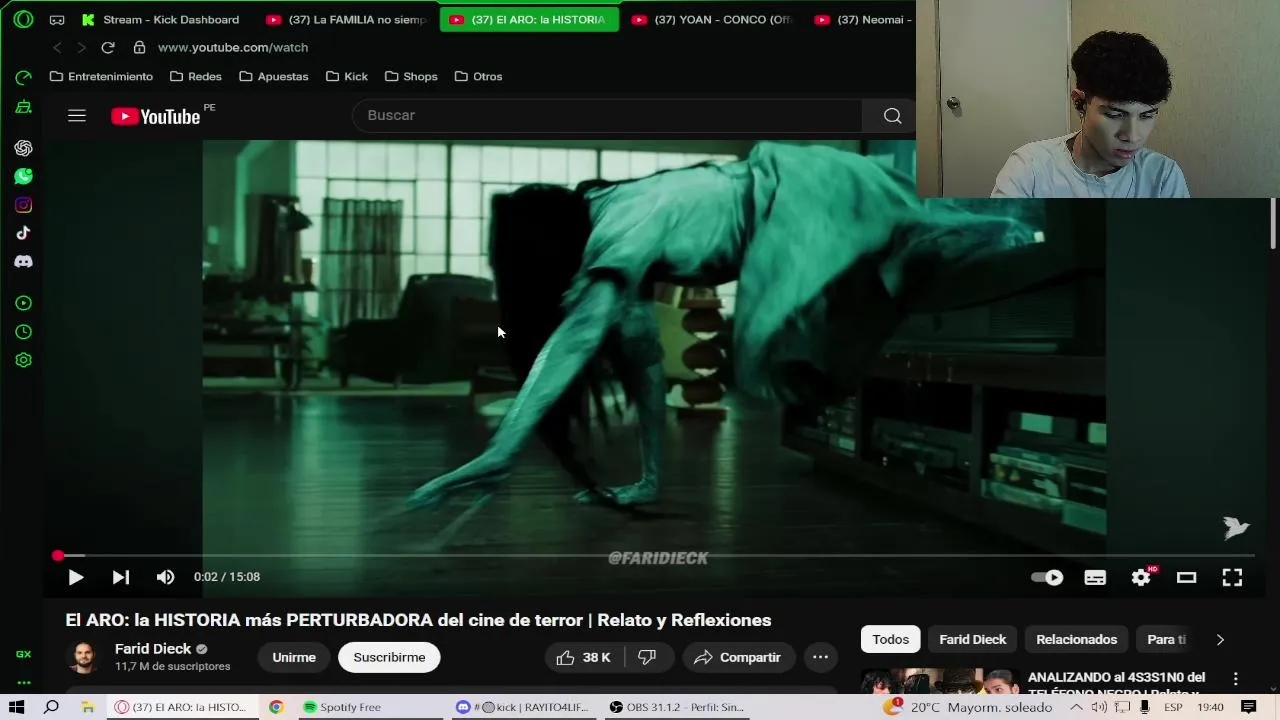Reload the current YouTube page
Viewport: 1280px width, 720px height.
[108, 47]
